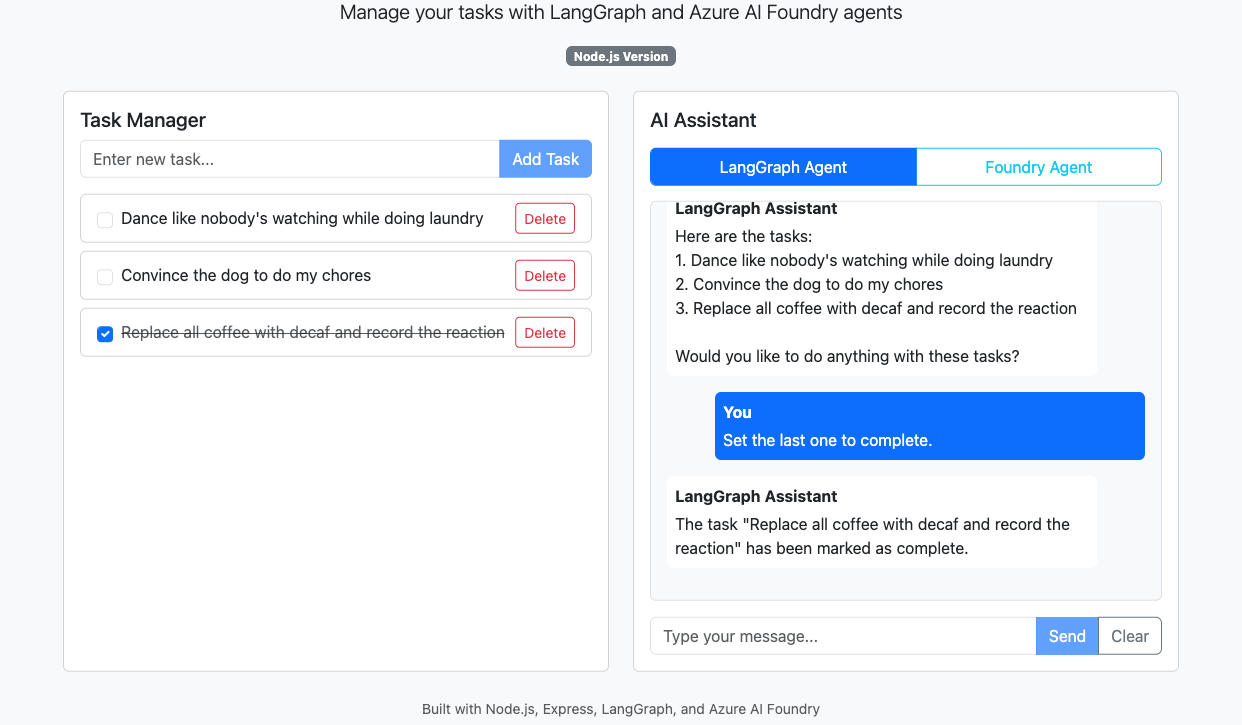Delete the laundry dancing task
This screenshot has width=1242, height=725.
544,218
